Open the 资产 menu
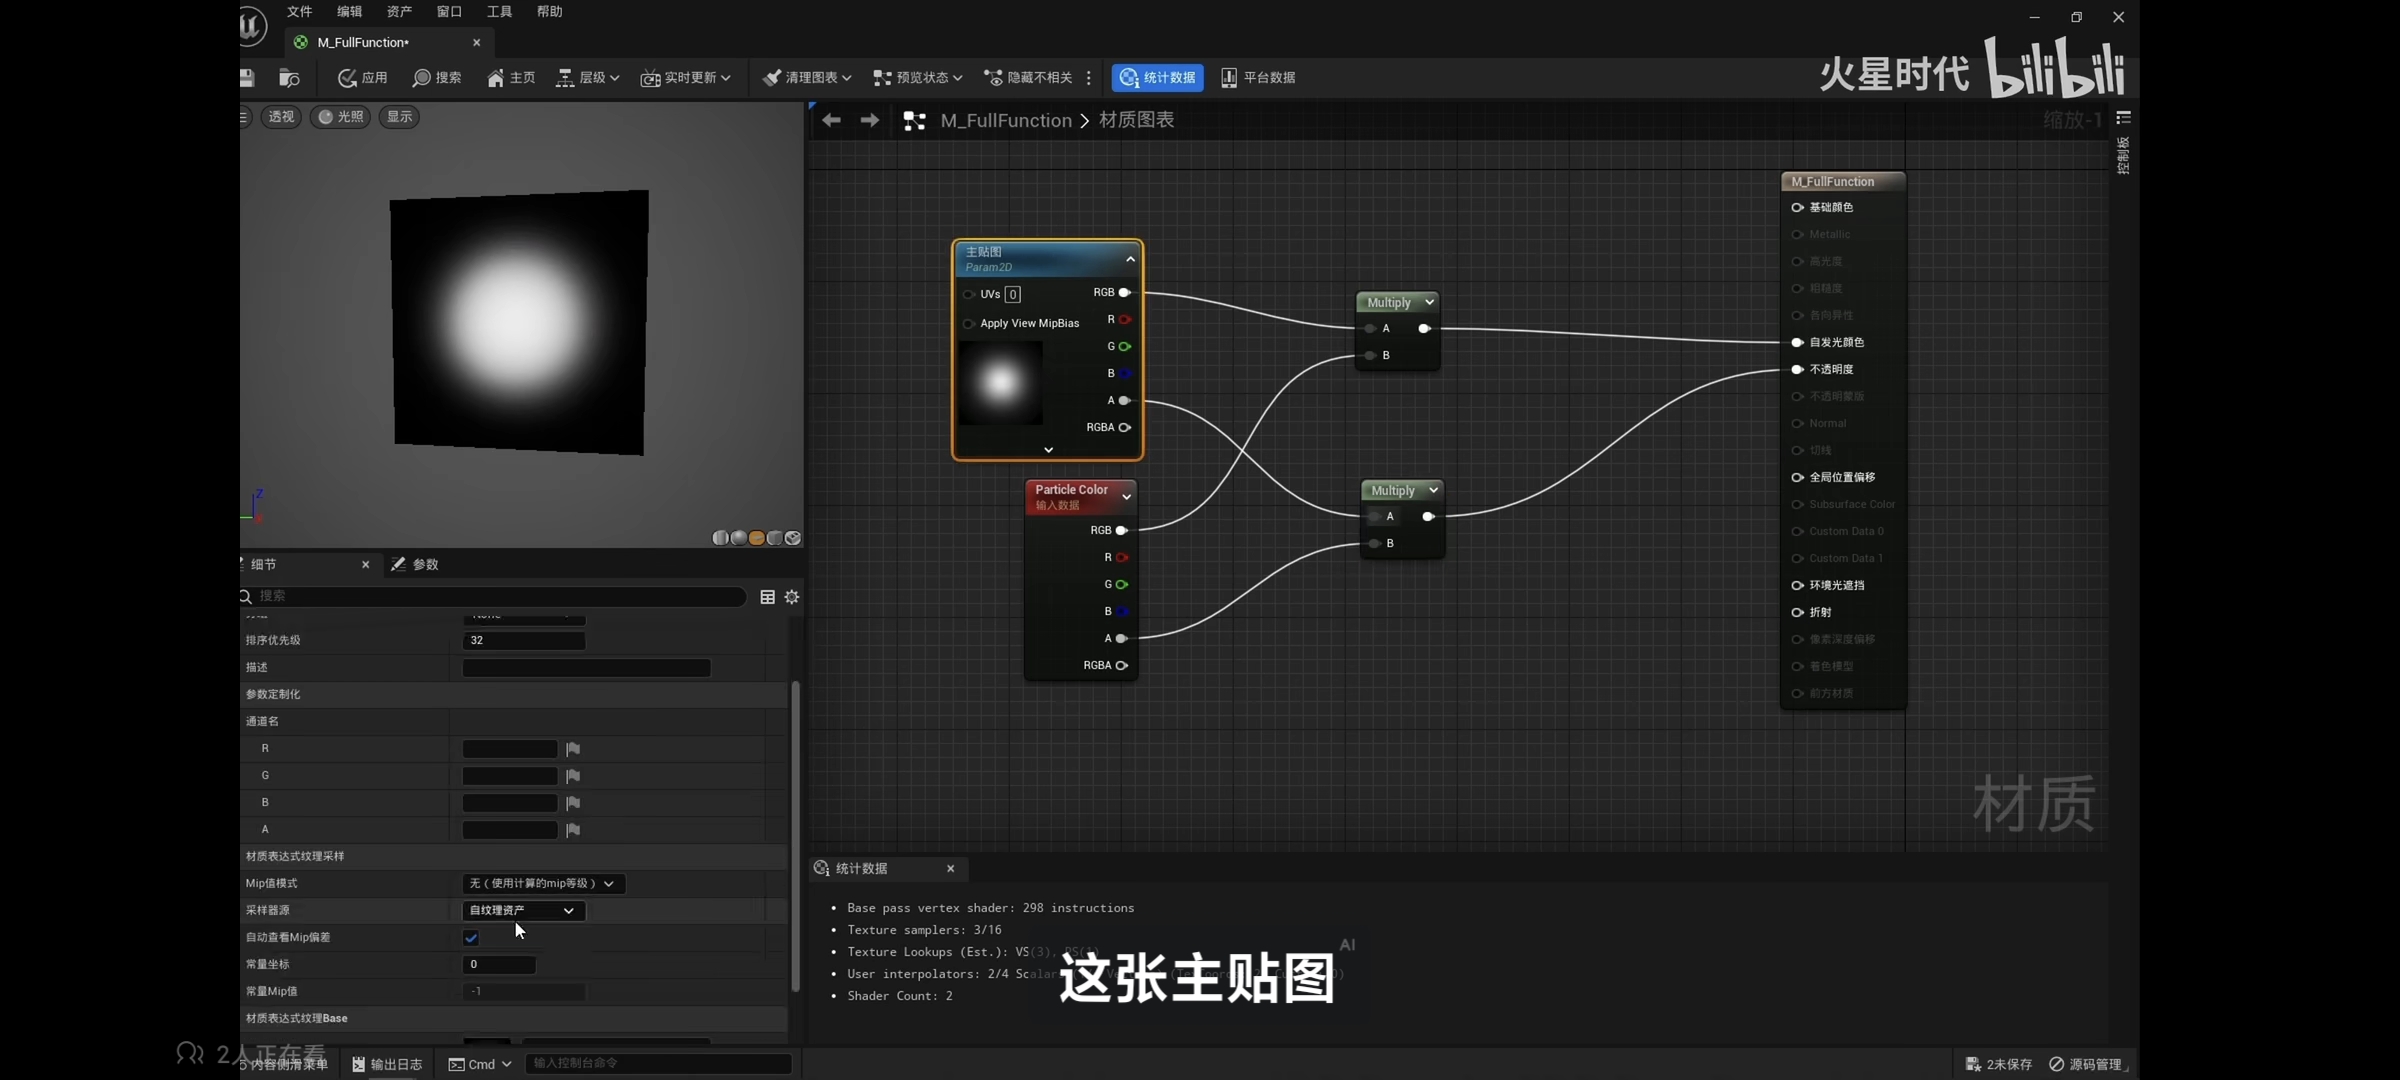Viewport: 2400px width, 1080px height. (x=399, y=12)
